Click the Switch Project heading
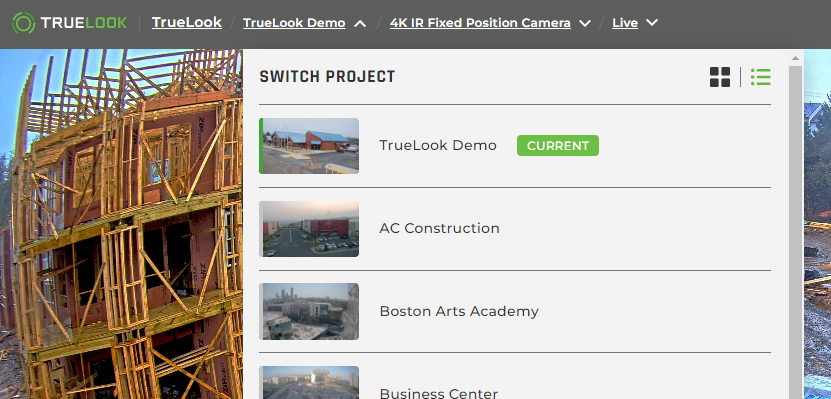831x399 pixels. coord(327,77)
